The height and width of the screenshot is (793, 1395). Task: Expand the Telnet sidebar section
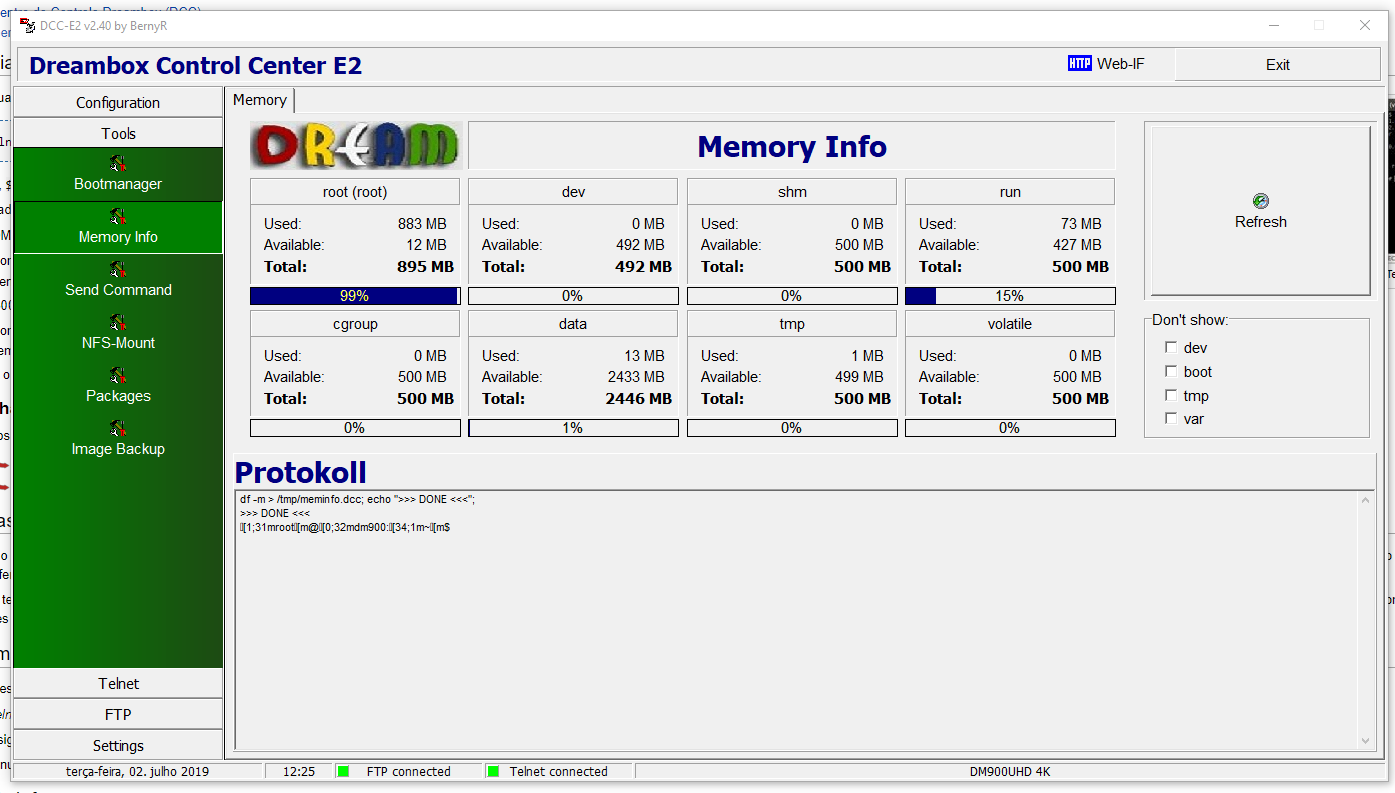(118, 684)
